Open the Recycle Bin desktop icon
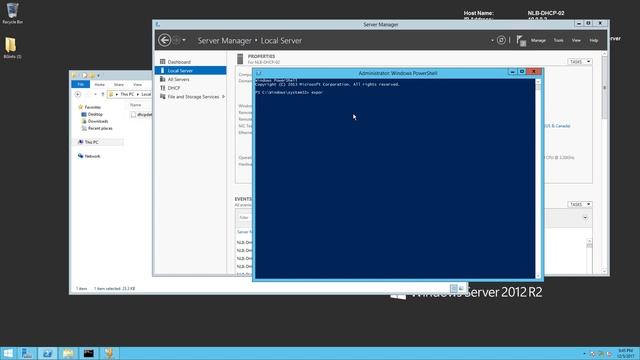This screenshot has width=640, height=360. (x=12, y=13)
